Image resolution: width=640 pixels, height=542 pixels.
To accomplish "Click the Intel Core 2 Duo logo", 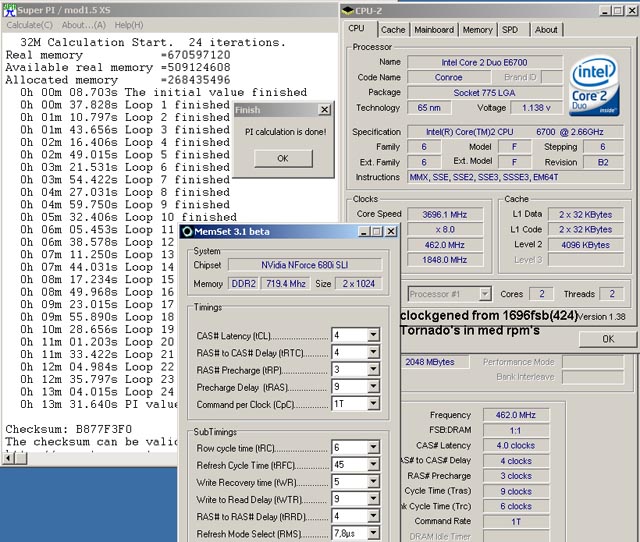I will [594, 87].
